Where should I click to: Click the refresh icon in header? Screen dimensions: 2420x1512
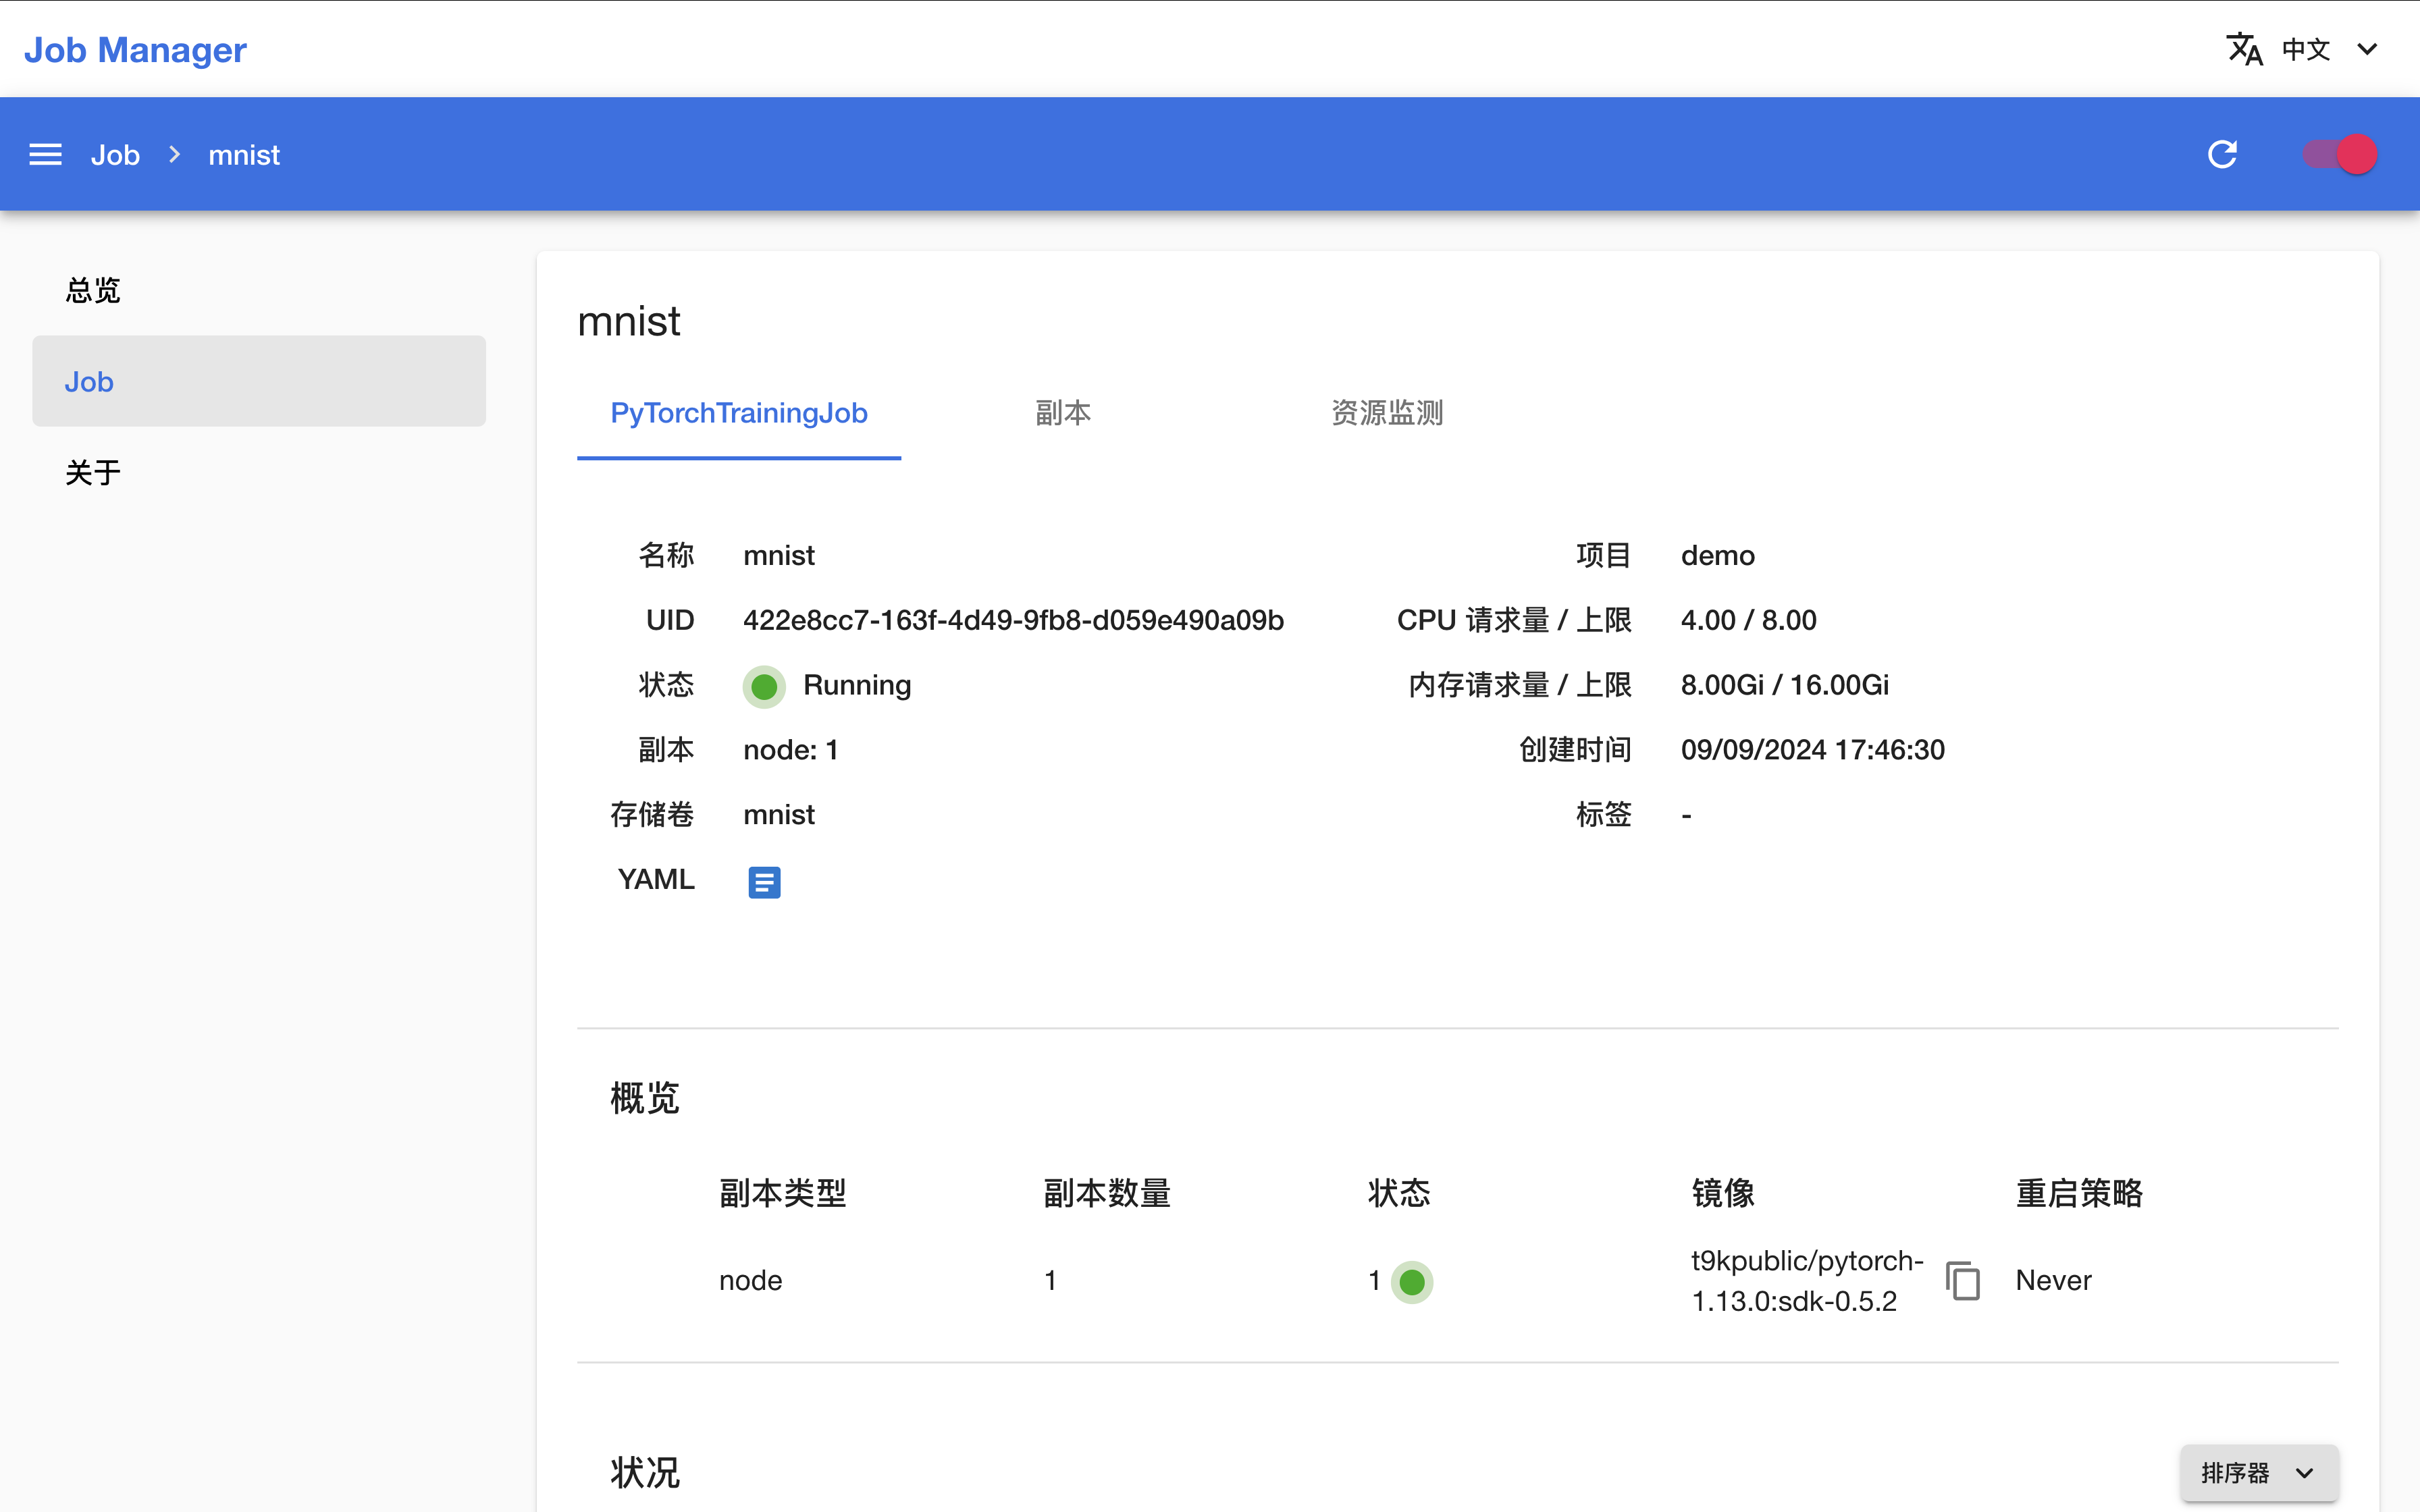click(x=2222, y=154)
